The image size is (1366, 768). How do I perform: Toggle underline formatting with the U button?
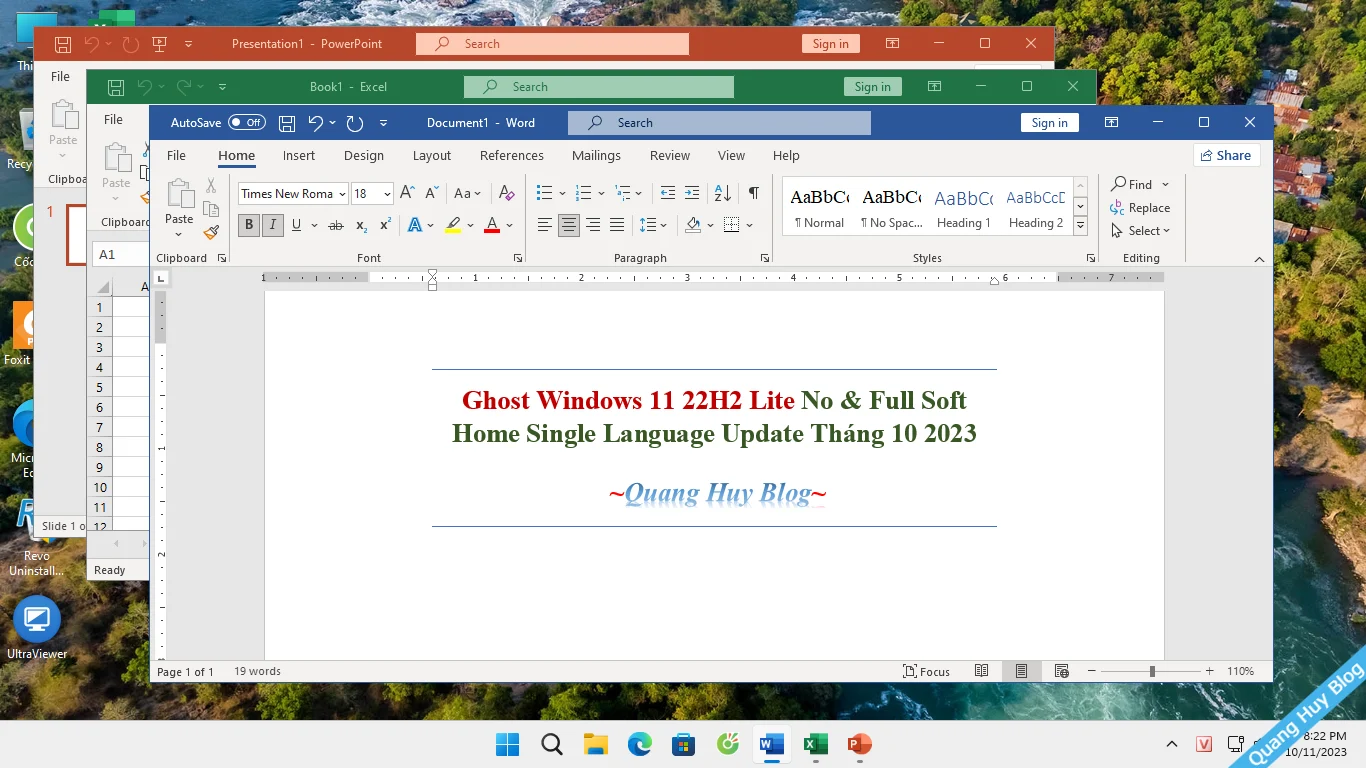[296, 225]
